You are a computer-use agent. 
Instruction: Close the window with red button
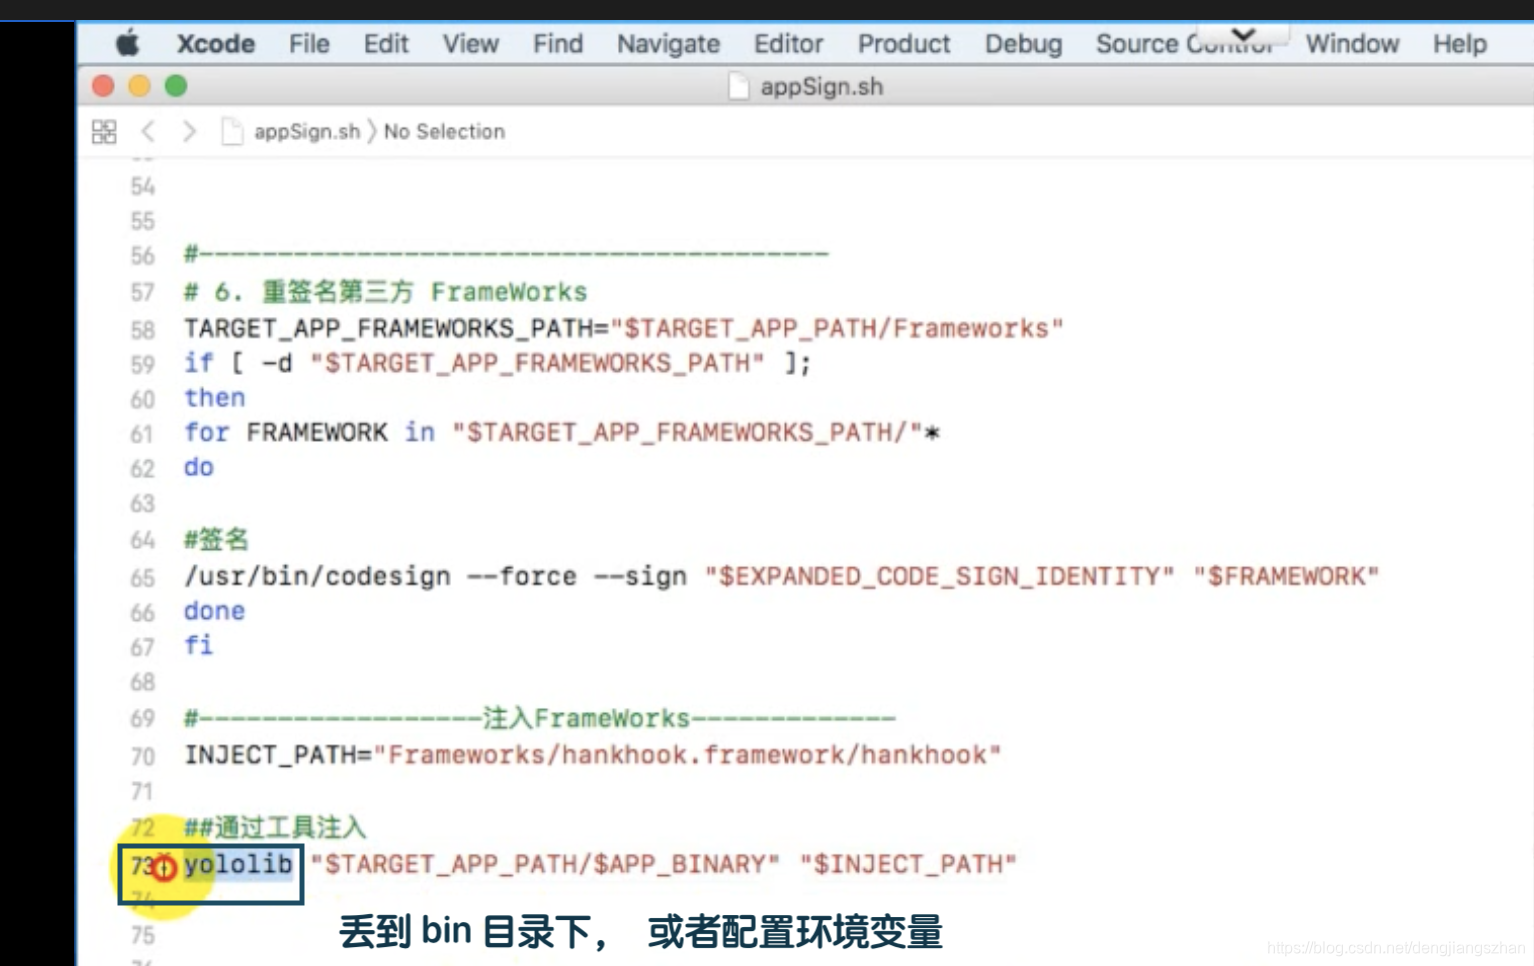click(x=102, y=86)
